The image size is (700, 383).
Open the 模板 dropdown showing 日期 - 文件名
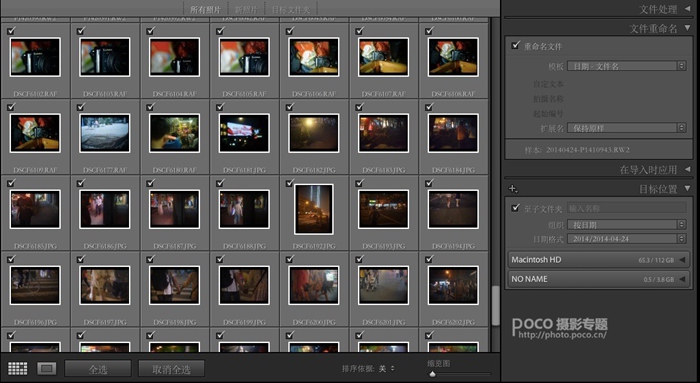pos(626,66)
